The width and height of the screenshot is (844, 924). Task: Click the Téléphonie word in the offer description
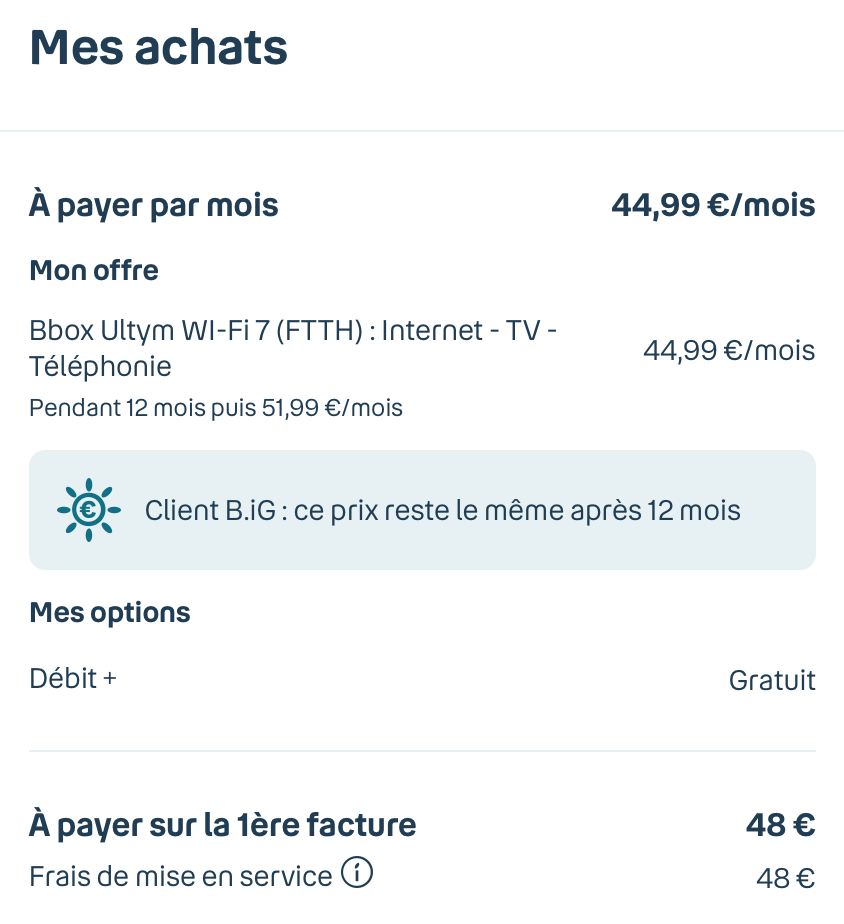[100, 366]
